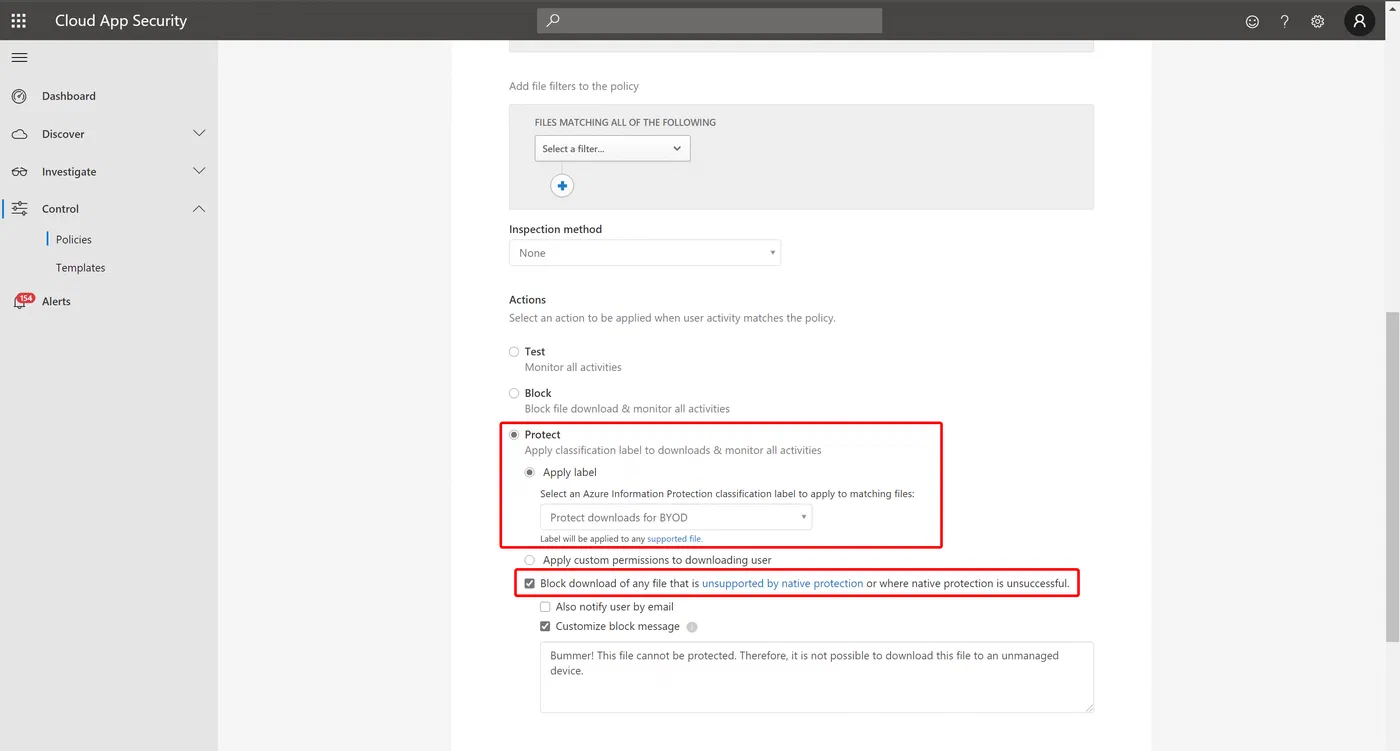
Task: Open the help question mark icon
Action: [x=1285, y=21]
